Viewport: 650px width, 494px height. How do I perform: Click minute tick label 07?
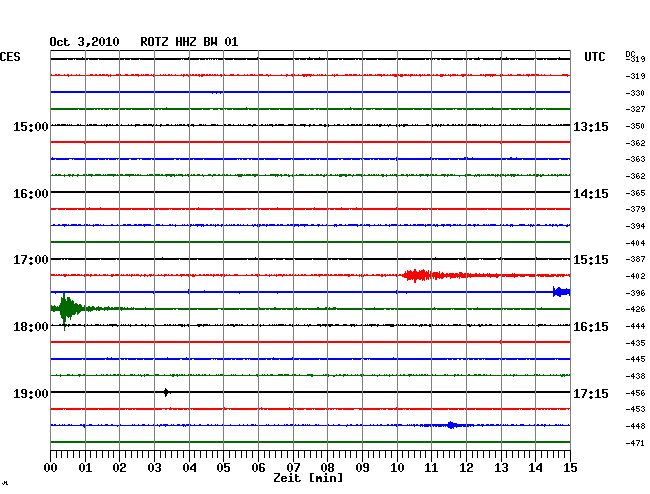click(x=293, y=468)
